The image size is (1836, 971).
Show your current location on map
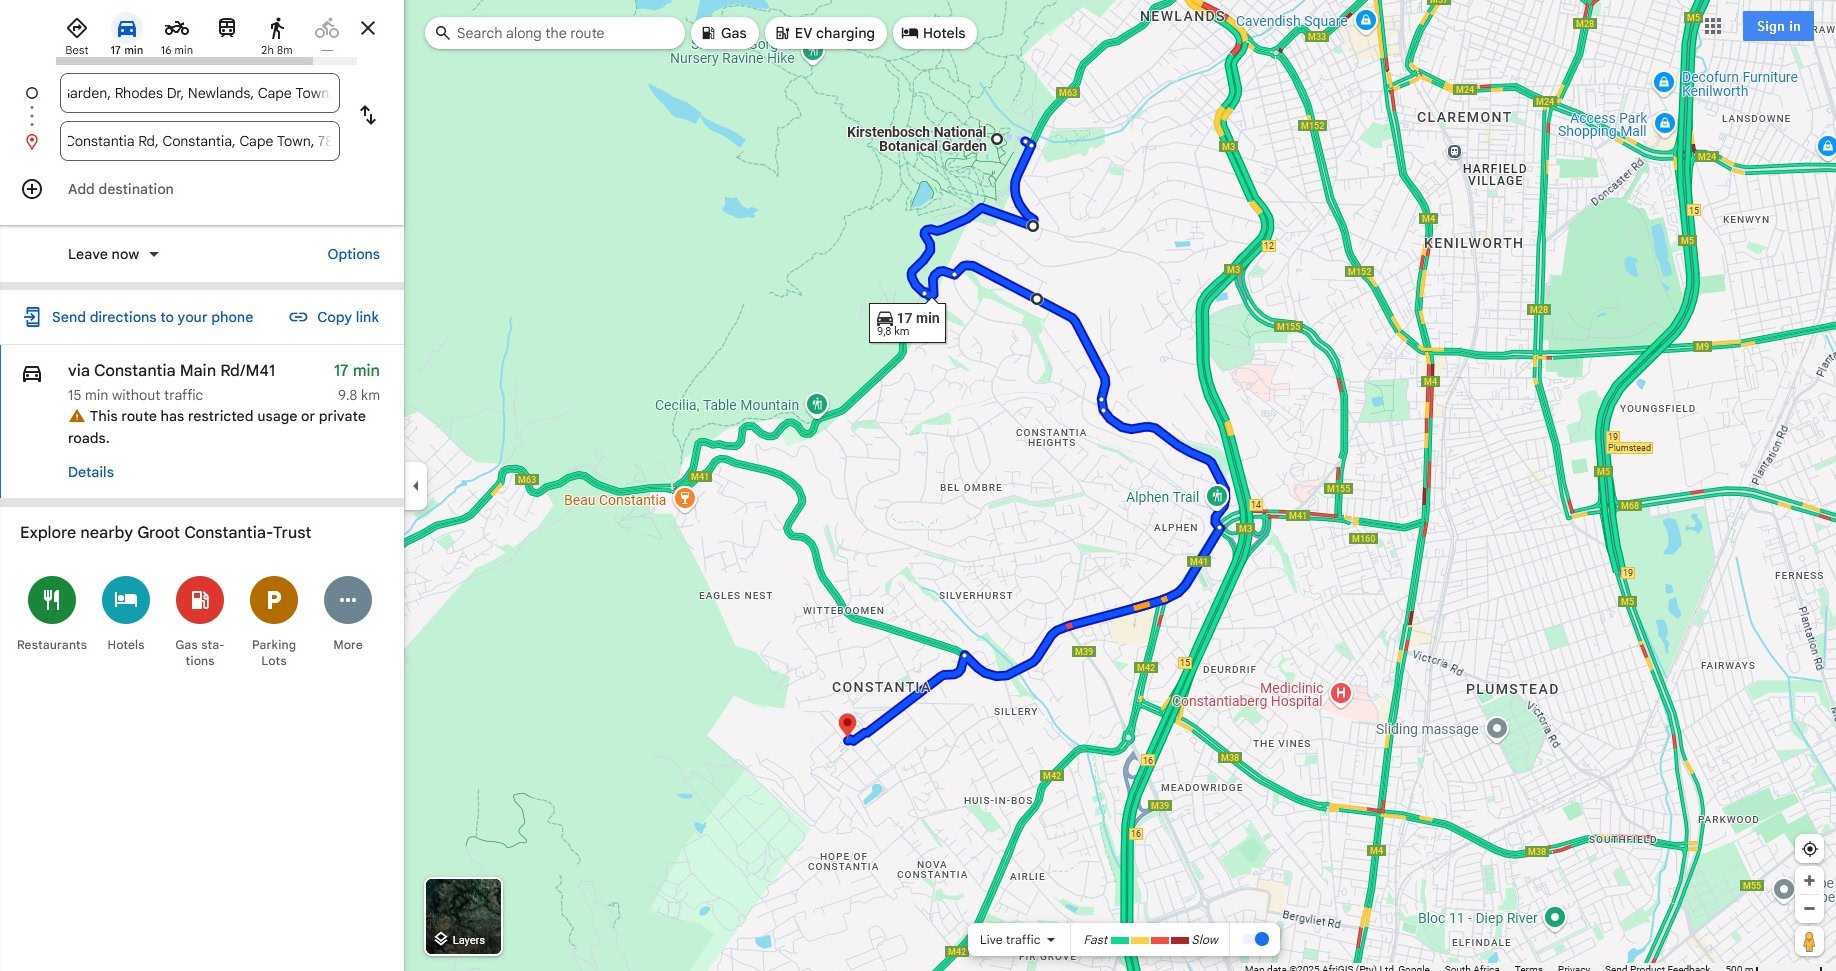(x=1809, y=849)
